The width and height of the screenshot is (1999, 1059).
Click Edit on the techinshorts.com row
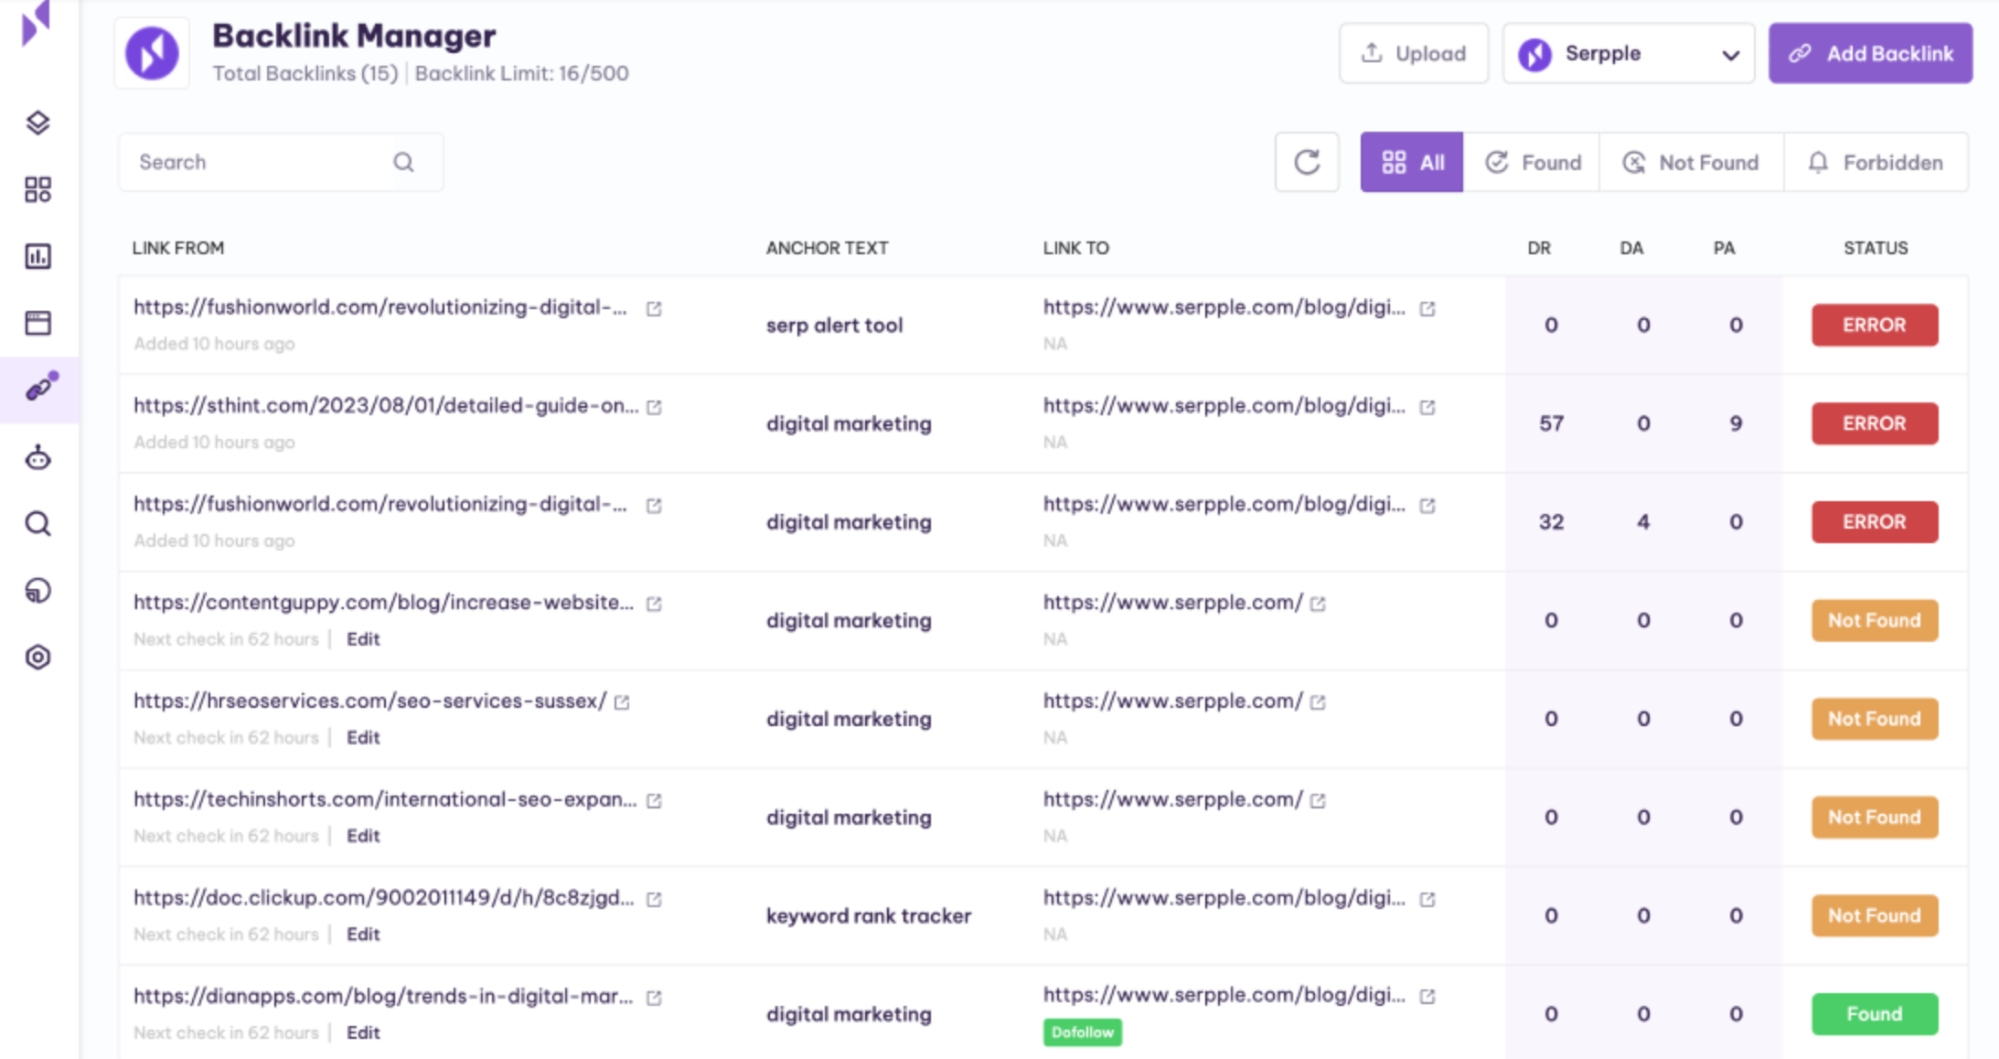(x=363, y=836)
